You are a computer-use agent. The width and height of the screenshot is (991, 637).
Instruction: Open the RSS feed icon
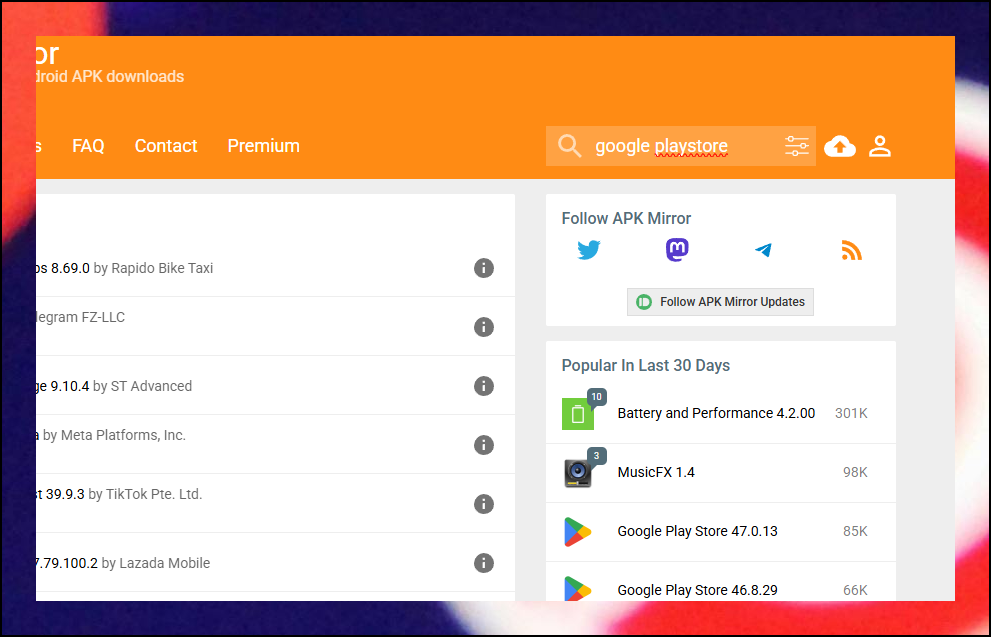[x=851, y=251]
